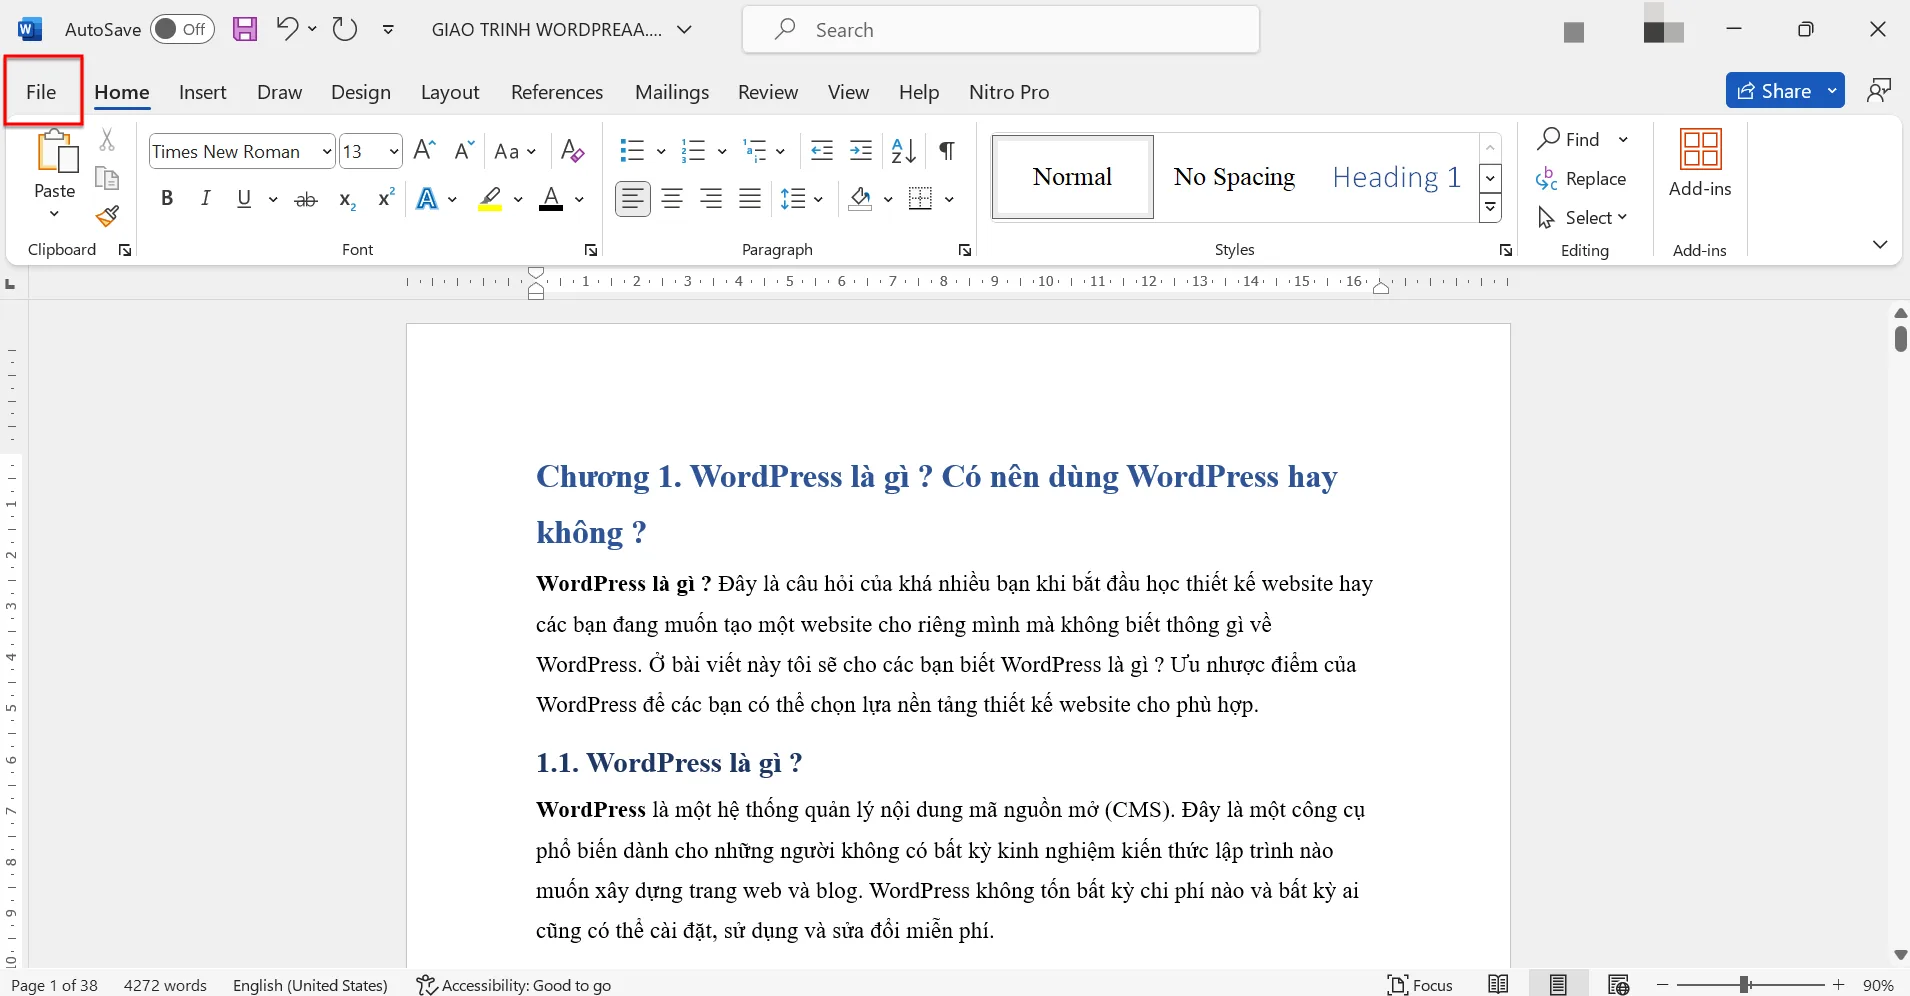Toggle Align Left paragraph button
The height and width of the screenshot is (996, 1910).
[632, 198]
